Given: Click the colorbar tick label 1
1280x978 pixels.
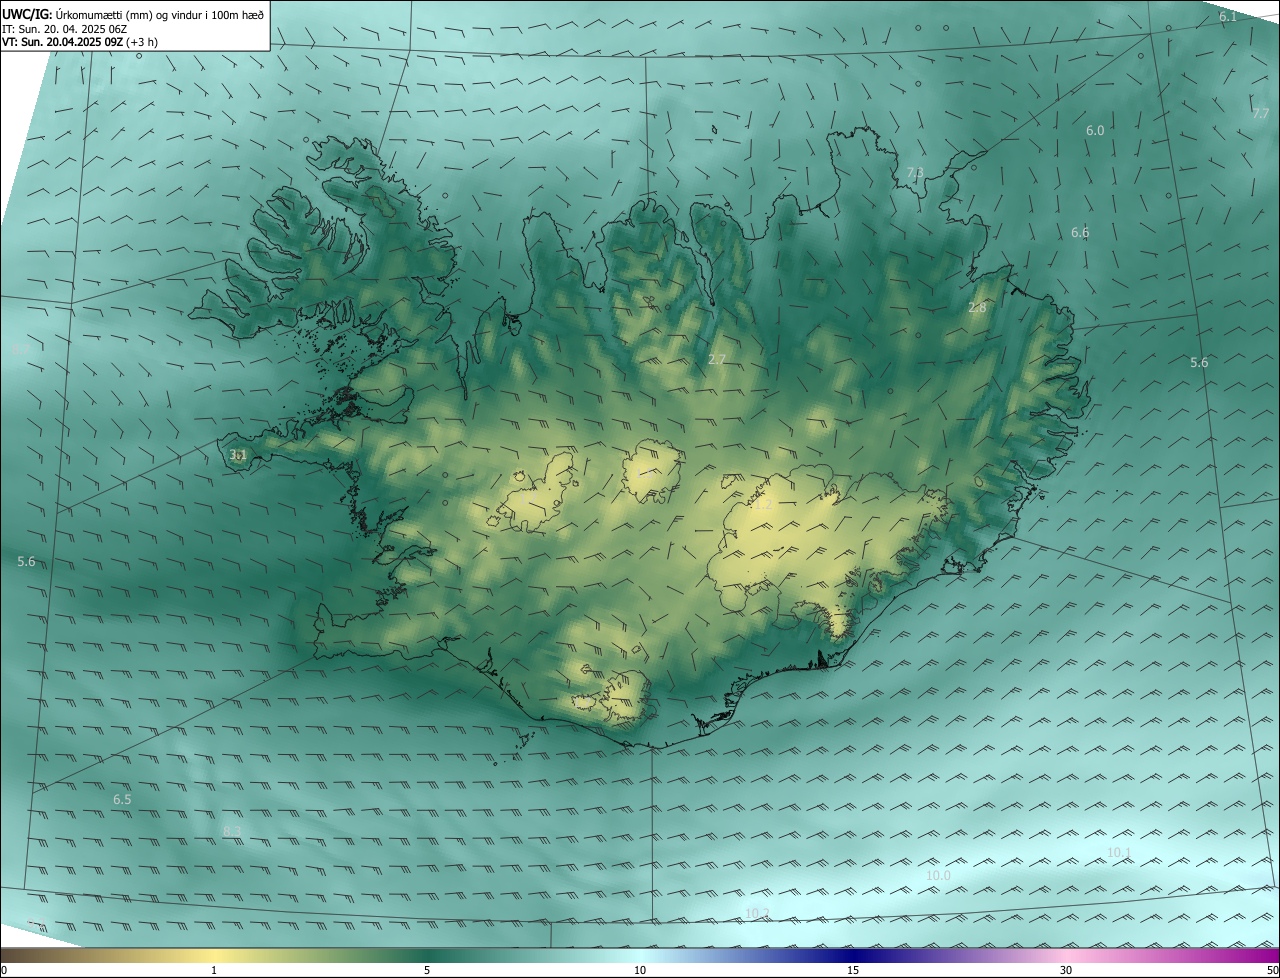Looking at the screenshot, I should click(x=214, y=970).
